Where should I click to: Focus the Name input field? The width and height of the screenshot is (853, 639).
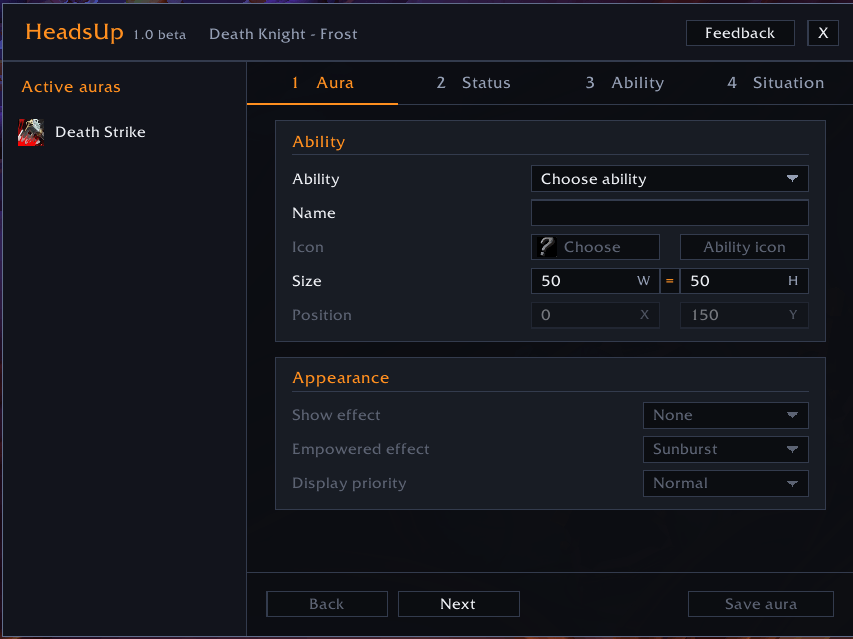[670, 213]
